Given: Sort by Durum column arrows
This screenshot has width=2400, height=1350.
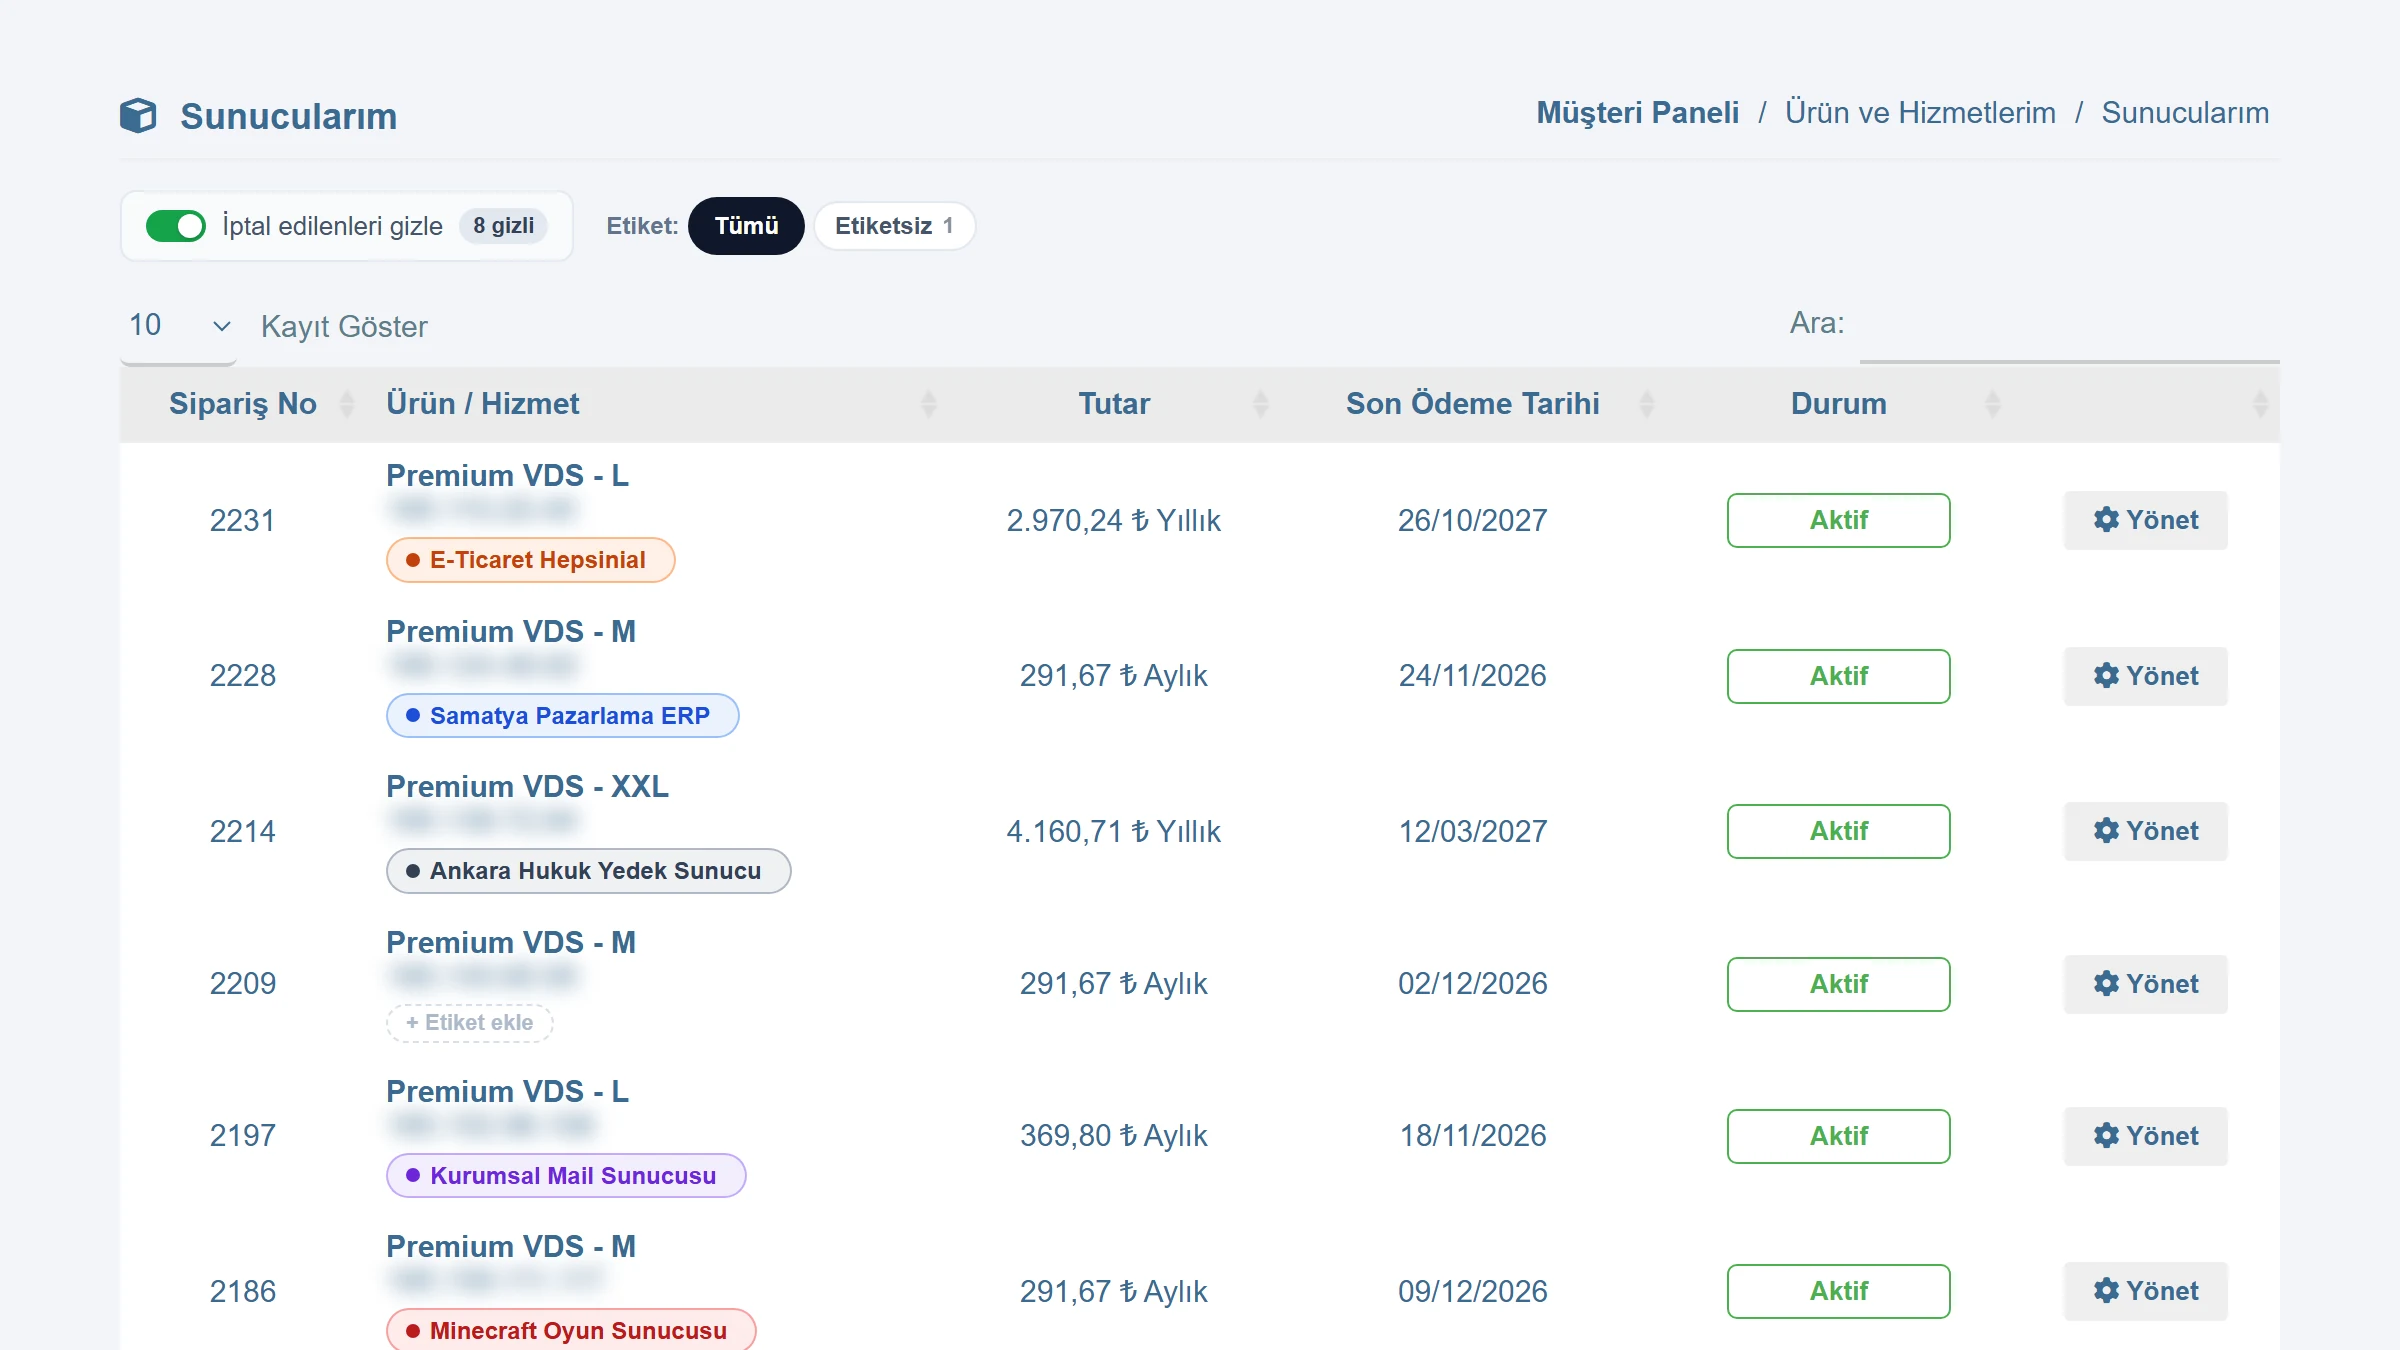Looking at the screenshot, I should (x=1992, y=404).
